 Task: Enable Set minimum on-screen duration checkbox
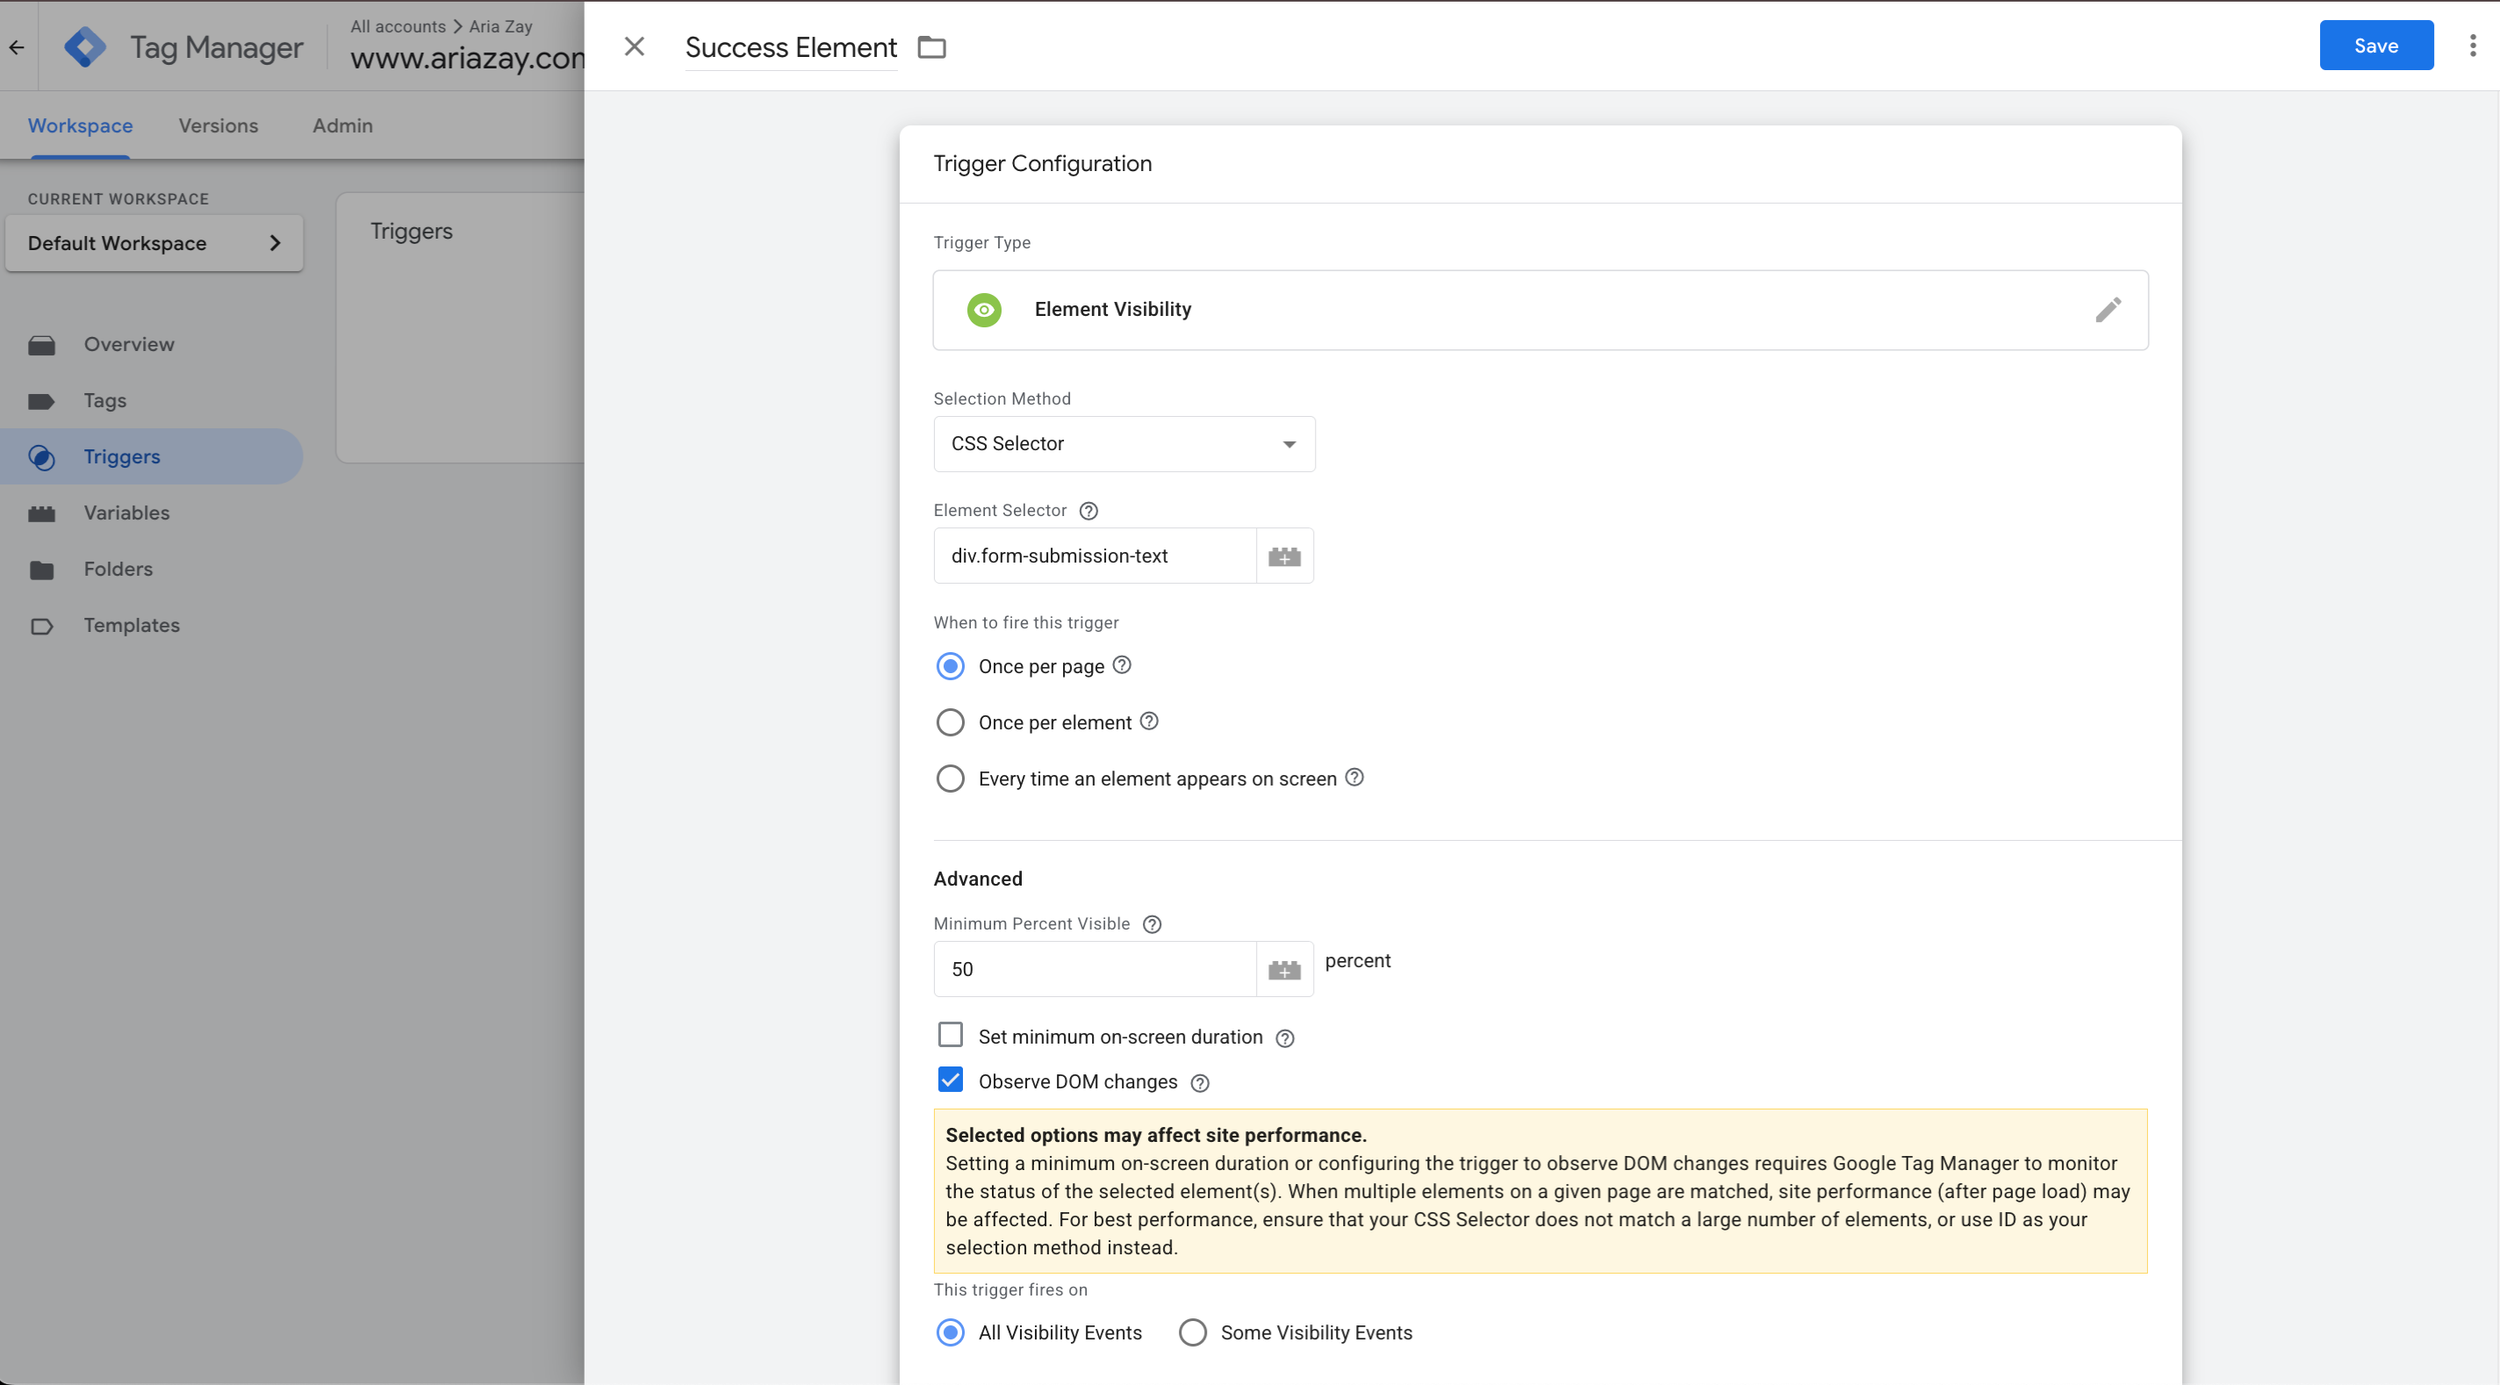click(x=950, y=1034)
